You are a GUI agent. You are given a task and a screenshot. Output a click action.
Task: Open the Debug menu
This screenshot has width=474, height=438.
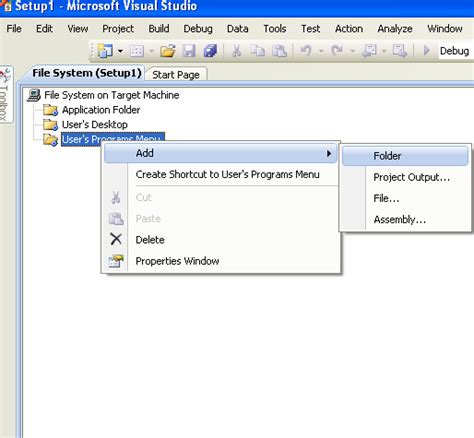tap(198, 29)
